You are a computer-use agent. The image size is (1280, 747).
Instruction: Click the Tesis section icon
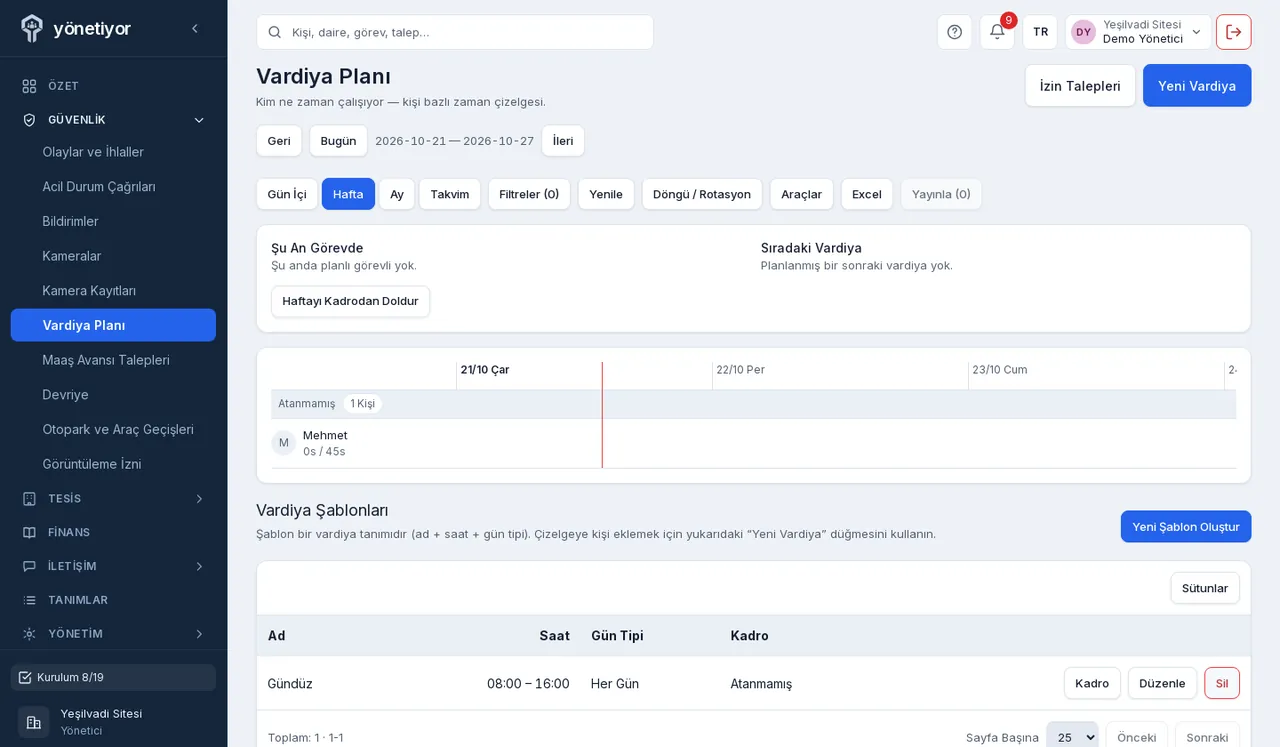click(29, 499)
